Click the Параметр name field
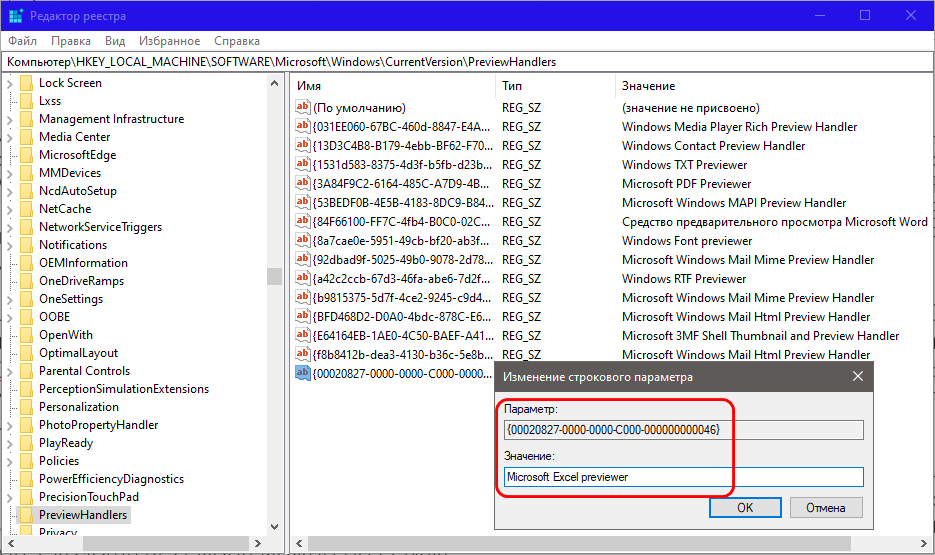This screenshot has height=555, width=935. pyautogui.click(x=683, y=429)
